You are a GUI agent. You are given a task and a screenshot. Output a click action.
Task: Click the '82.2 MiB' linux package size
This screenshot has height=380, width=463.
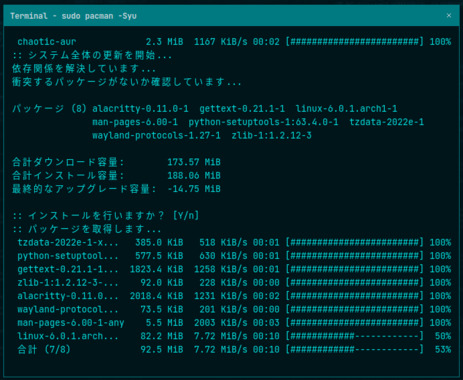click(x=162, y=336)
